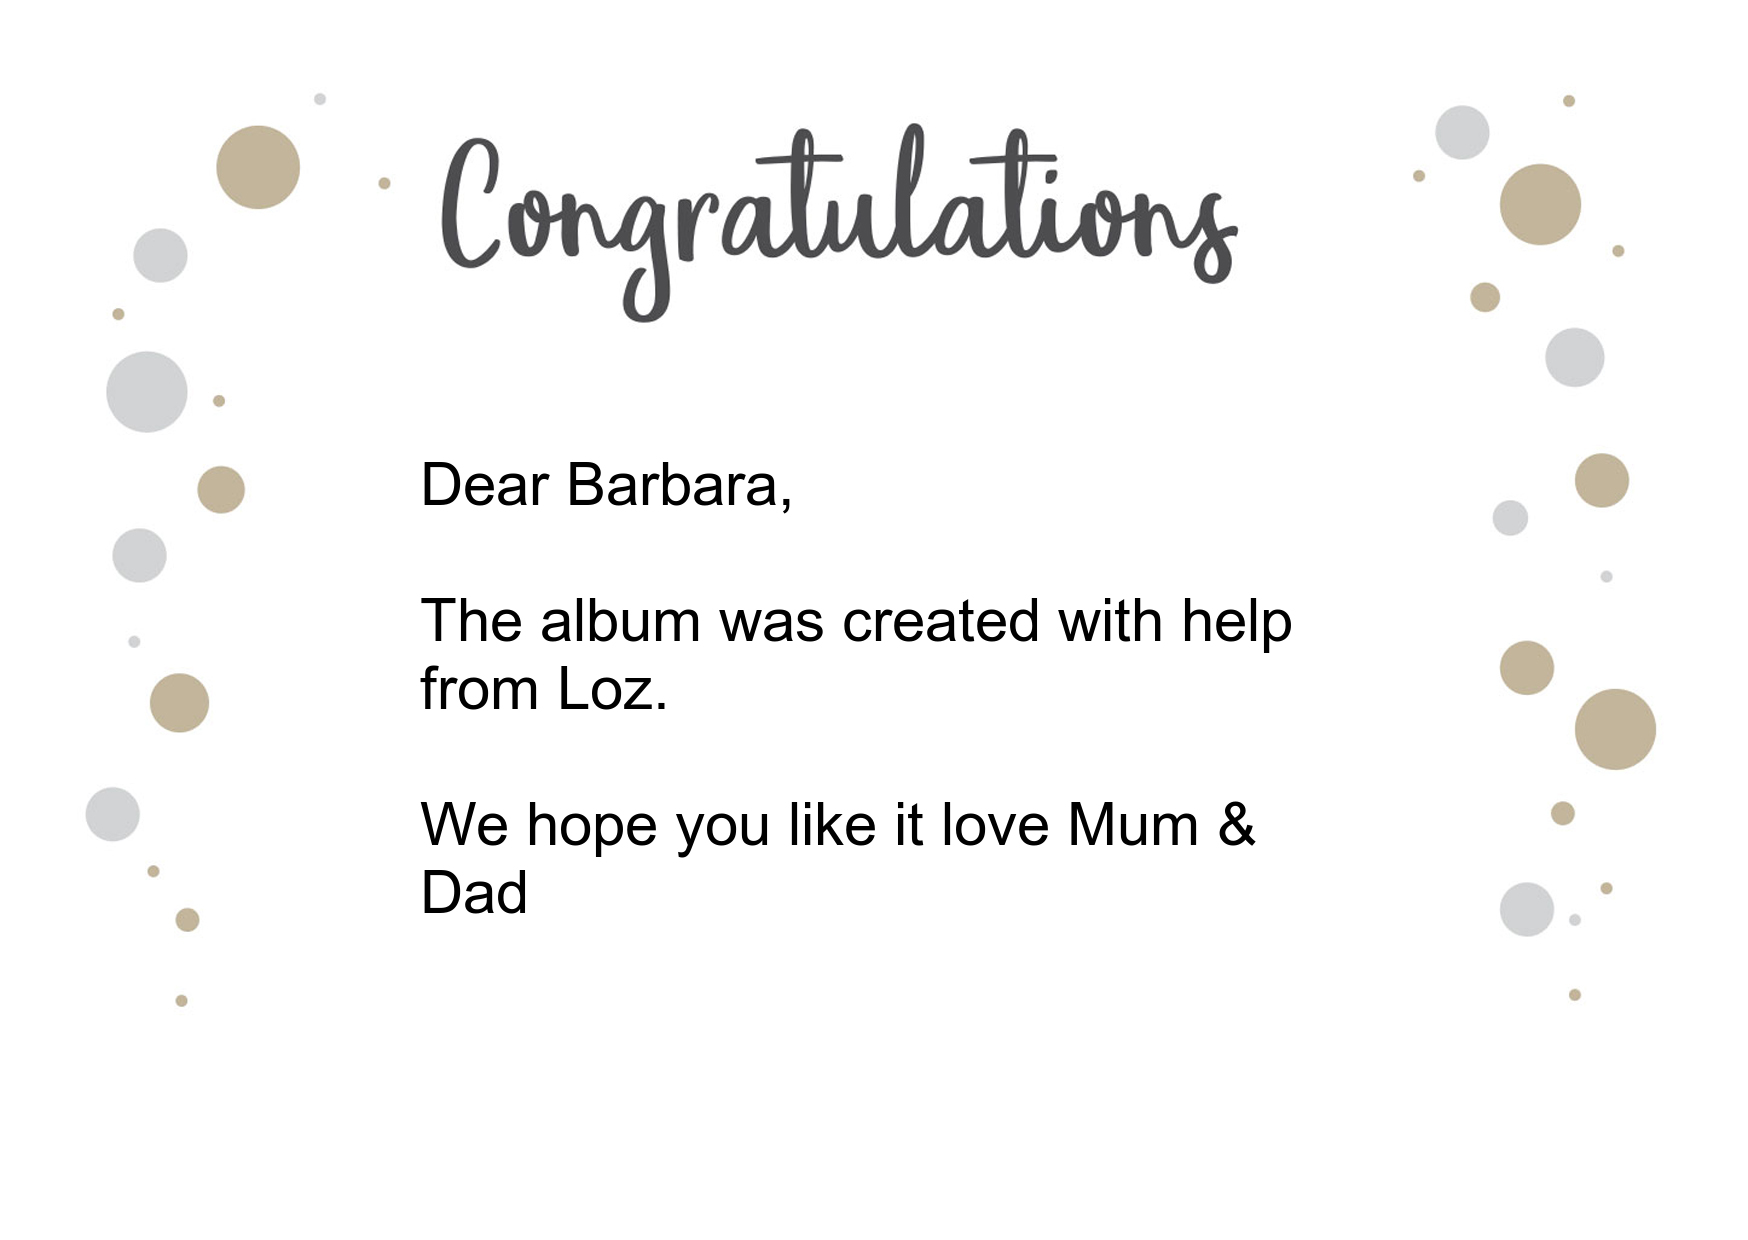Click the large tan circle right of Congratulations
This screenshot has width=1748, height=1240.
click(1540, 204)
